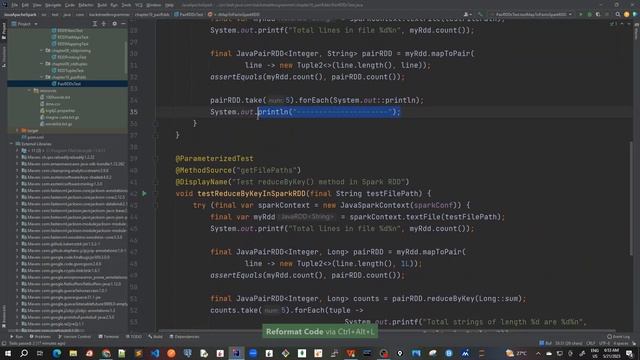The height and width of the screenshot is (360, 640).
Task: Open the File menu
Action: click(x=15, y=5)
